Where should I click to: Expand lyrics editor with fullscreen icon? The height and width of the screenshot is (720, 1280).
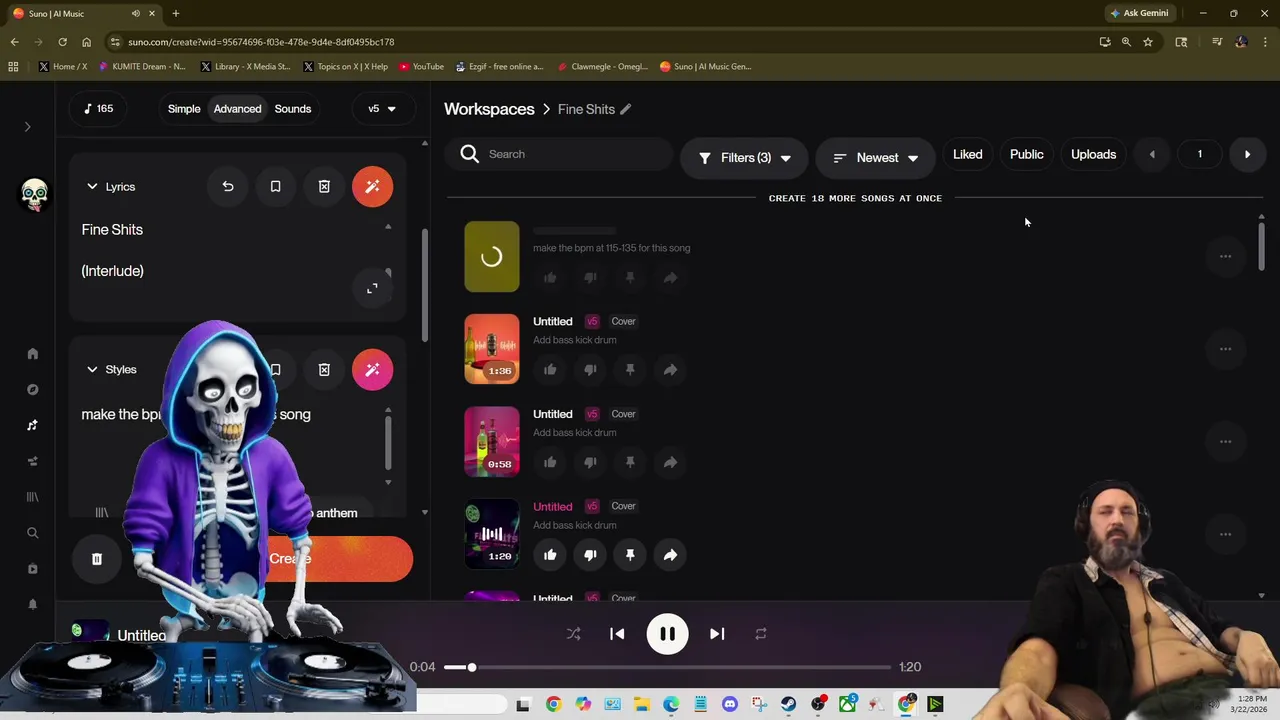click(x=372, y=288)
